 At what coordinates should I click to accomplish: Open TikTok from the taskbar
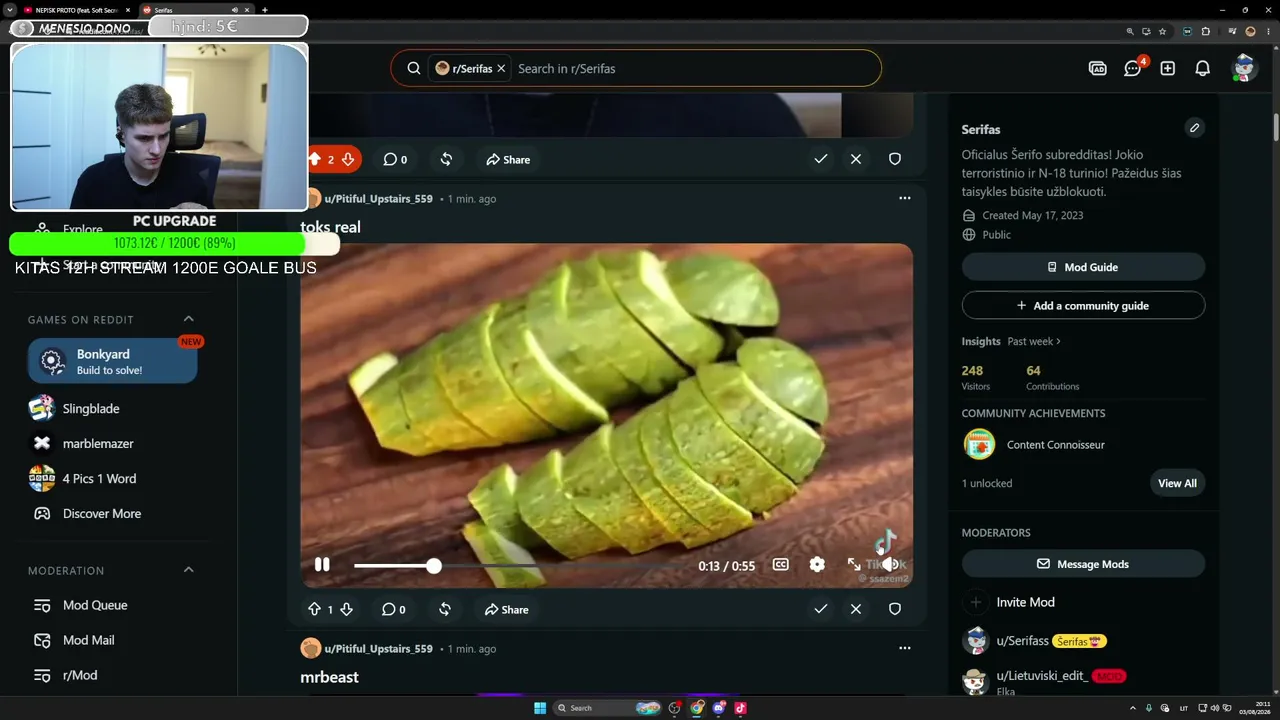(740, 708)
